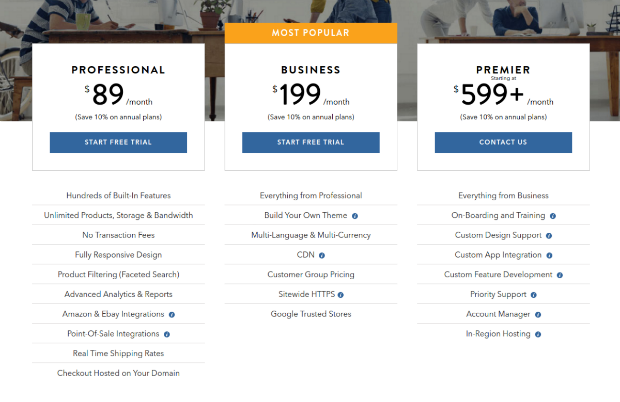Click info icon beside In-Region Hosting
The width and height of the screenshot is (620, 402).
tap(538, 334)
